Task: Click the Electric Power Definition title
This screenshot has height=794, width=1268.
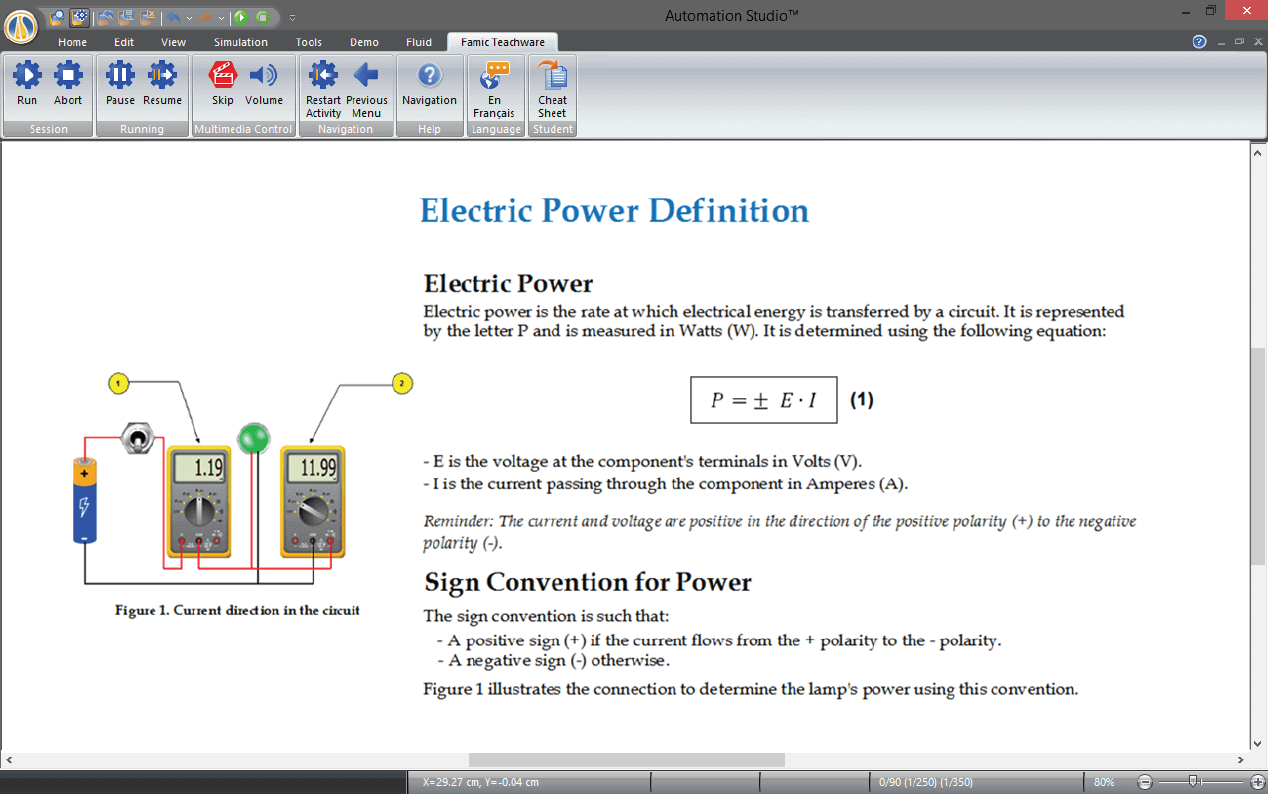Action: [614, 211]
